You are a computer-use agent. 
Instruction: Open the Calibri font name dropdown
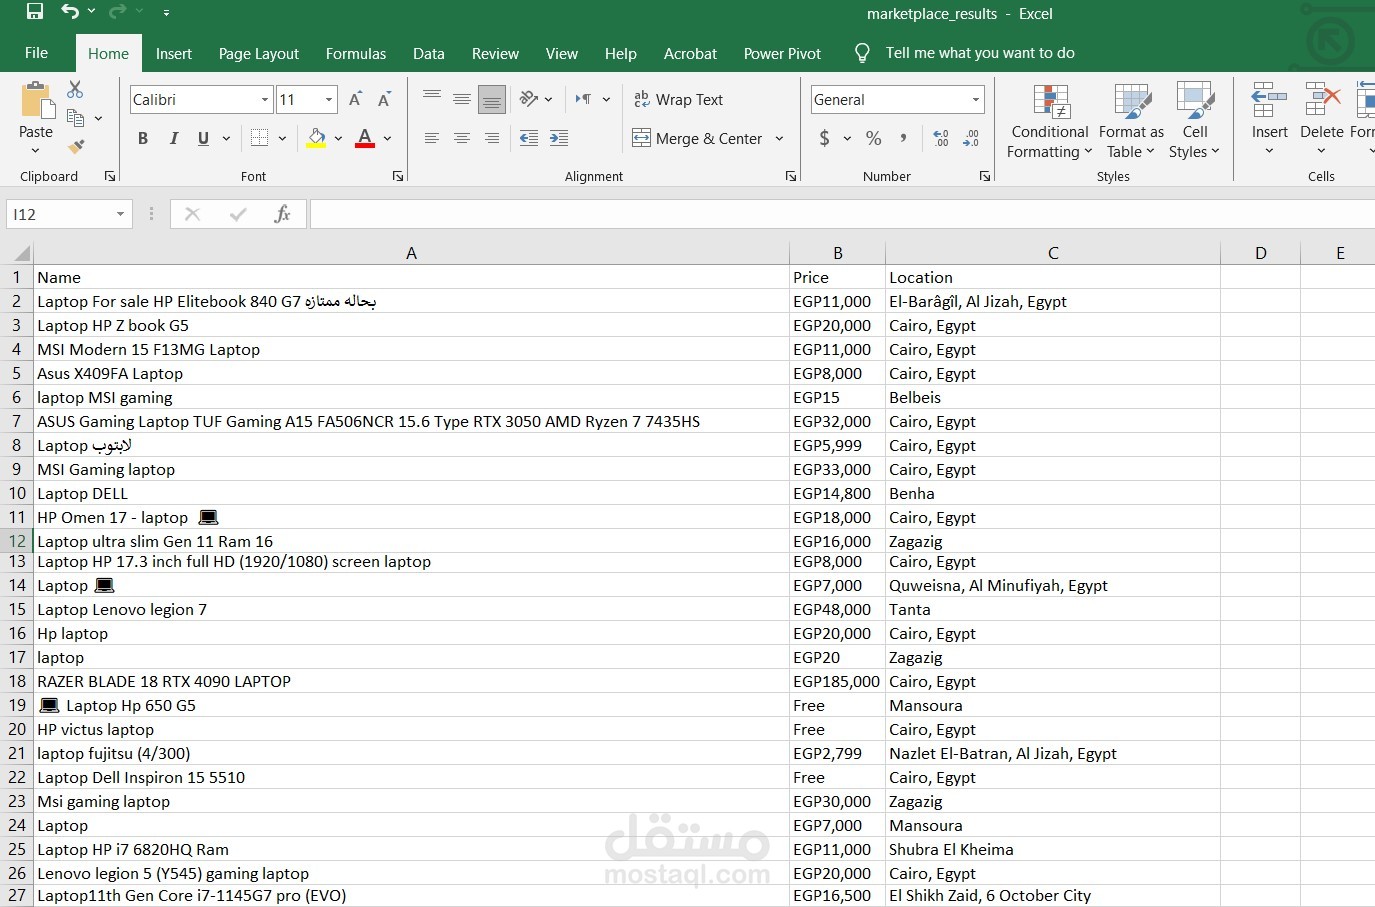pos(265,99)
